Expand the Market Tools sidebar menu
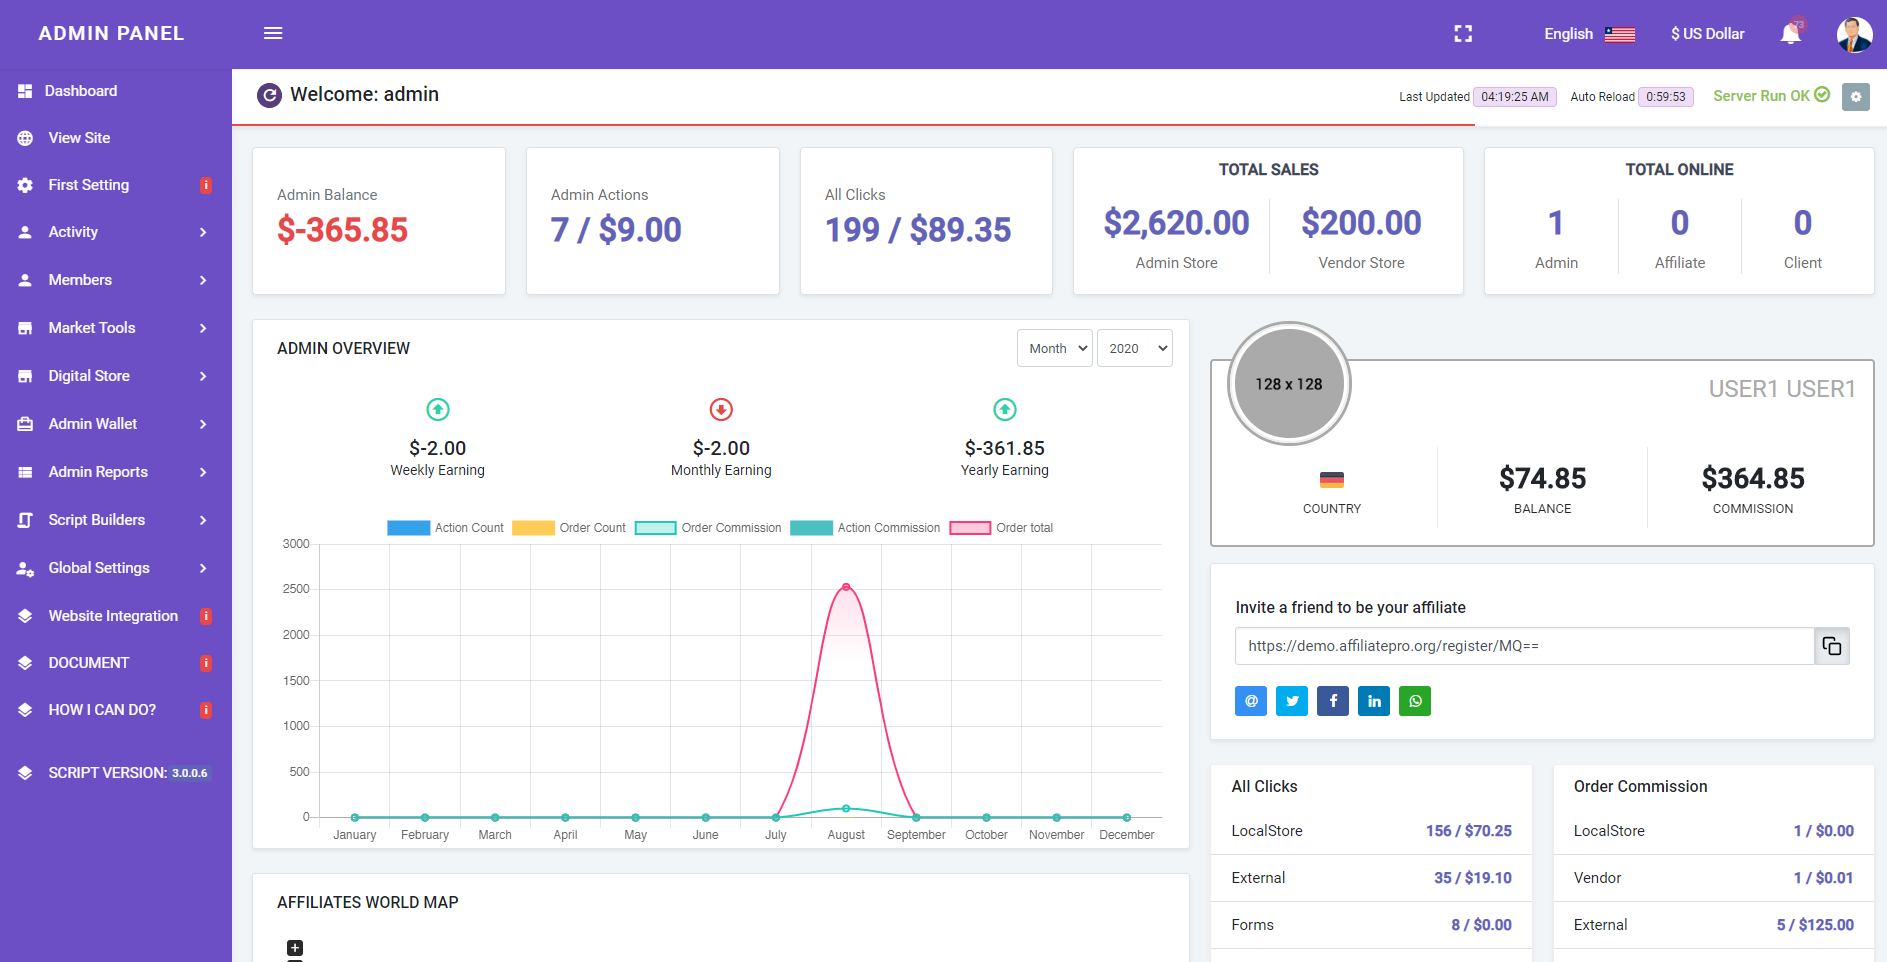Screen dimensions: 1887x962 pyautogui.click(x=116, y=328)
